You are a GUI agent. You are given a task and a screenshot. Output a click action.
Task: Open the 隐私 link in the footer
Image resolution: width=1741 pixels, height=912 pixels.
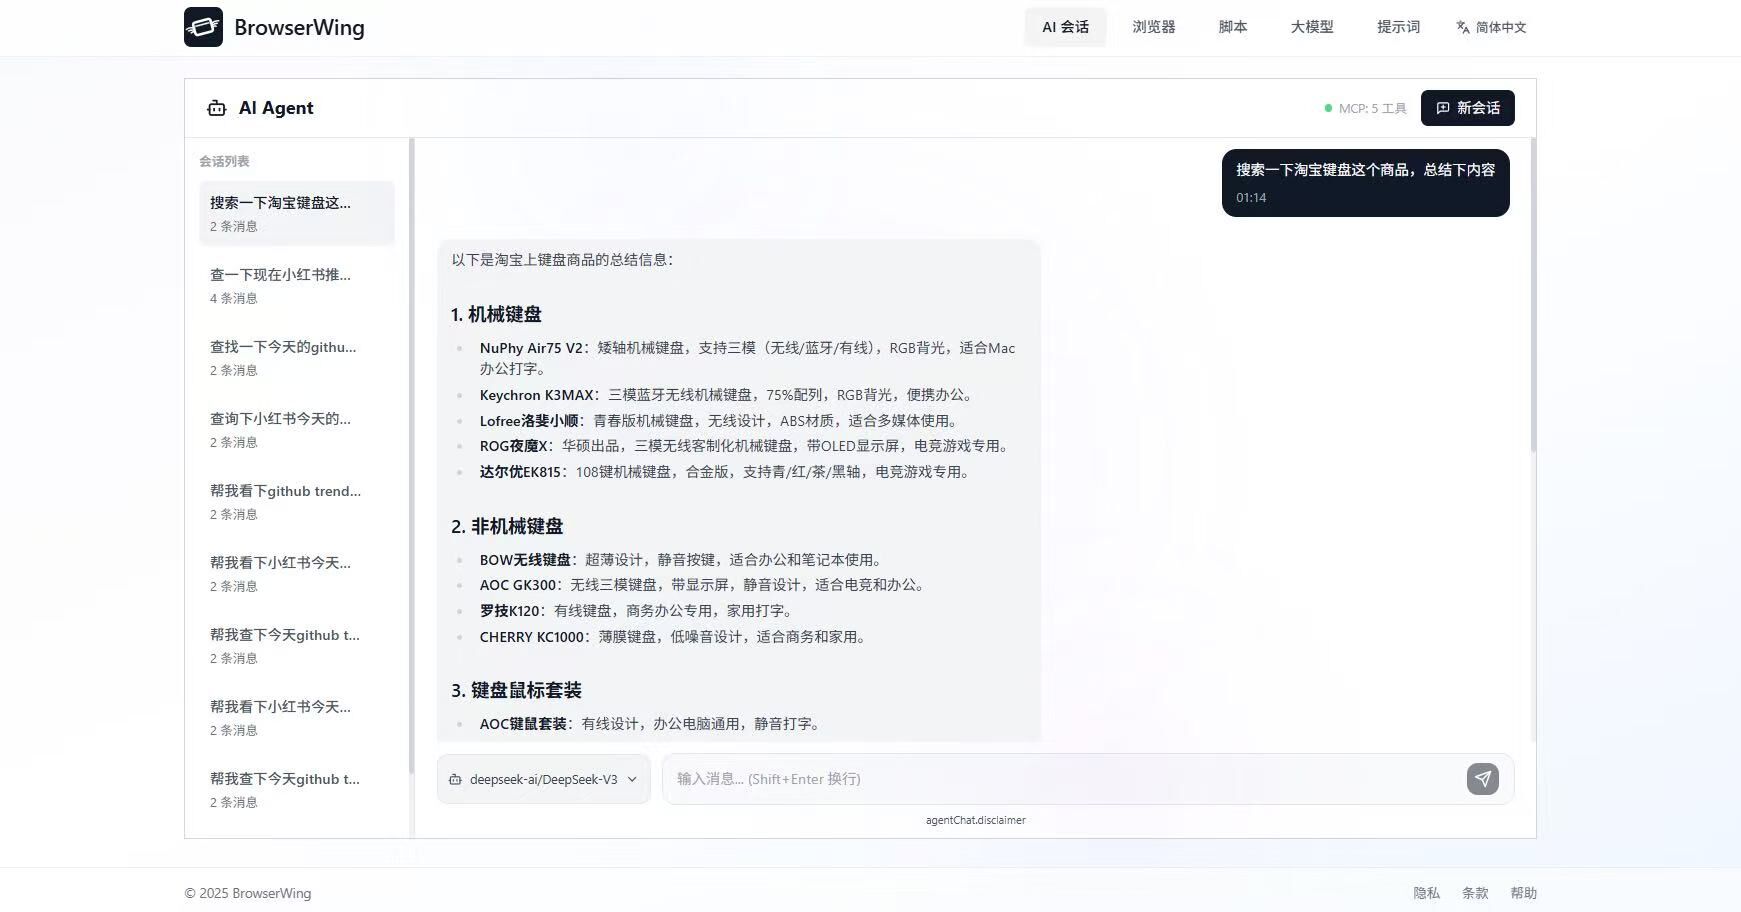(x=1425, y=892)
